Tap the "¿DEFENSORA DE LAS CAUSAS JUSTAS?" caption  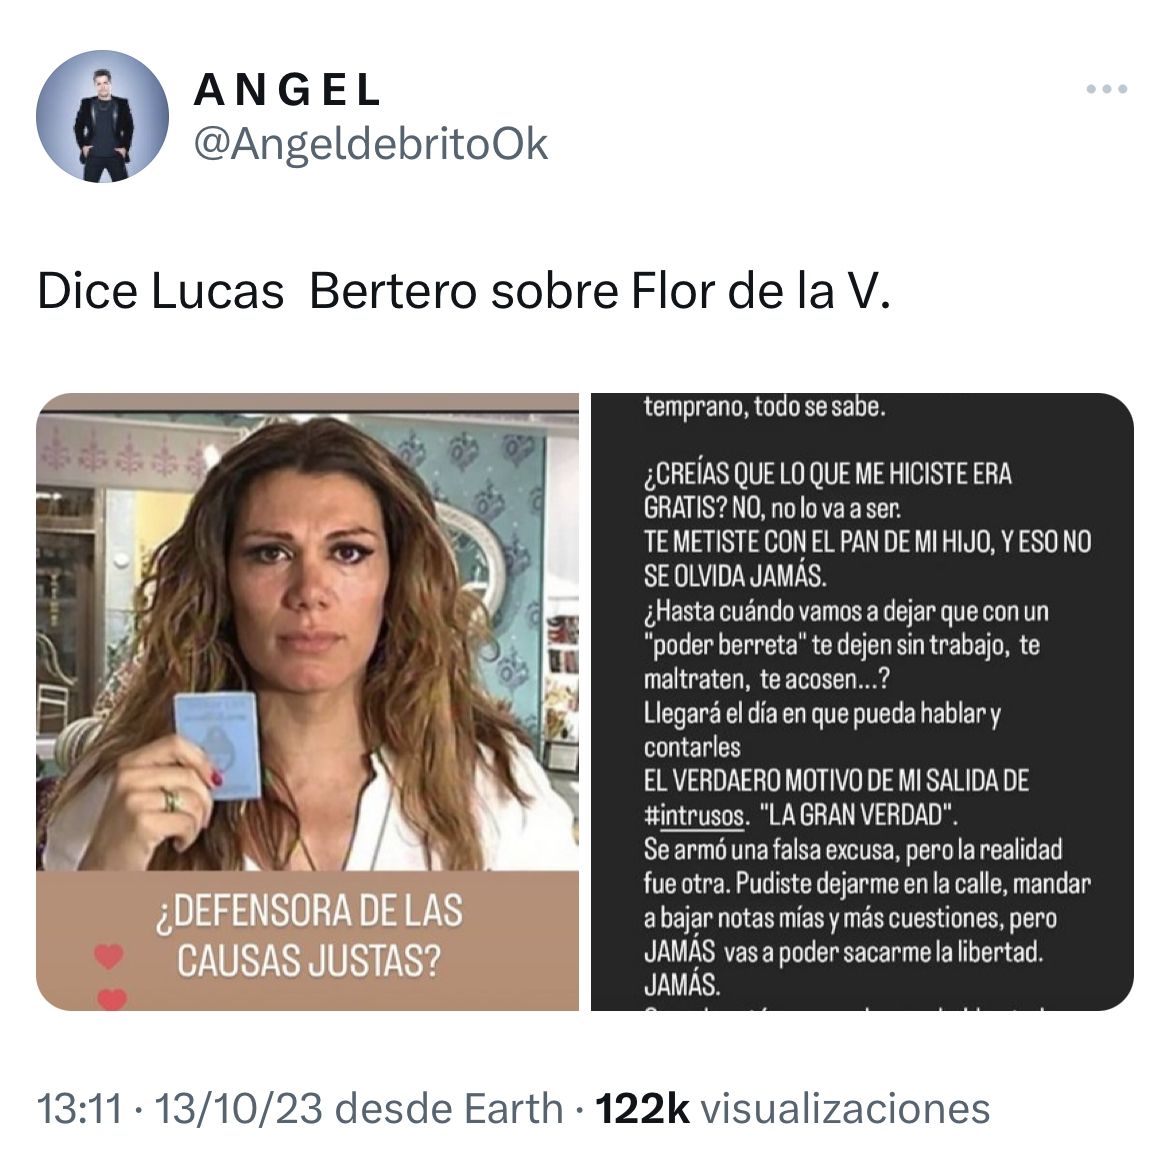tap(309, 935)
